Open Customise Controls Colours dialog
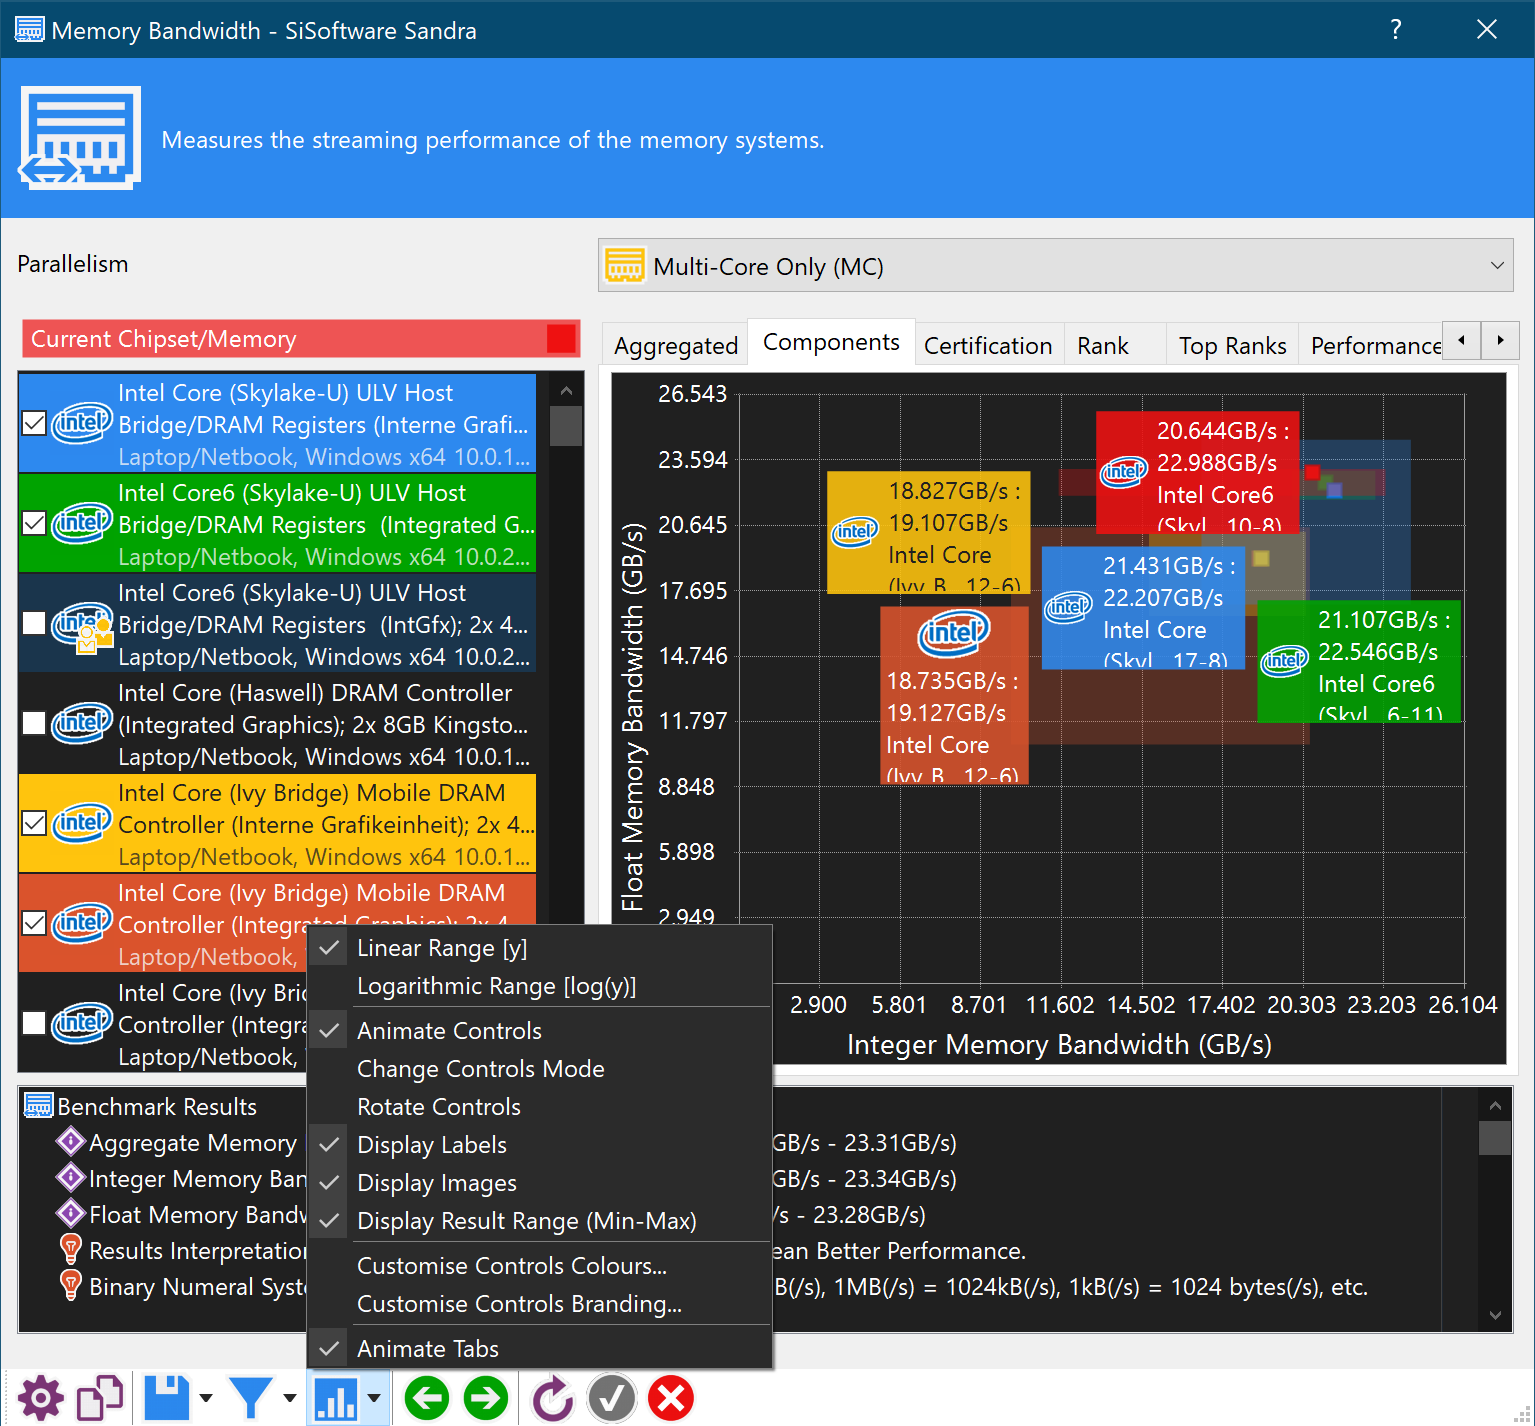 [539, 1265]
